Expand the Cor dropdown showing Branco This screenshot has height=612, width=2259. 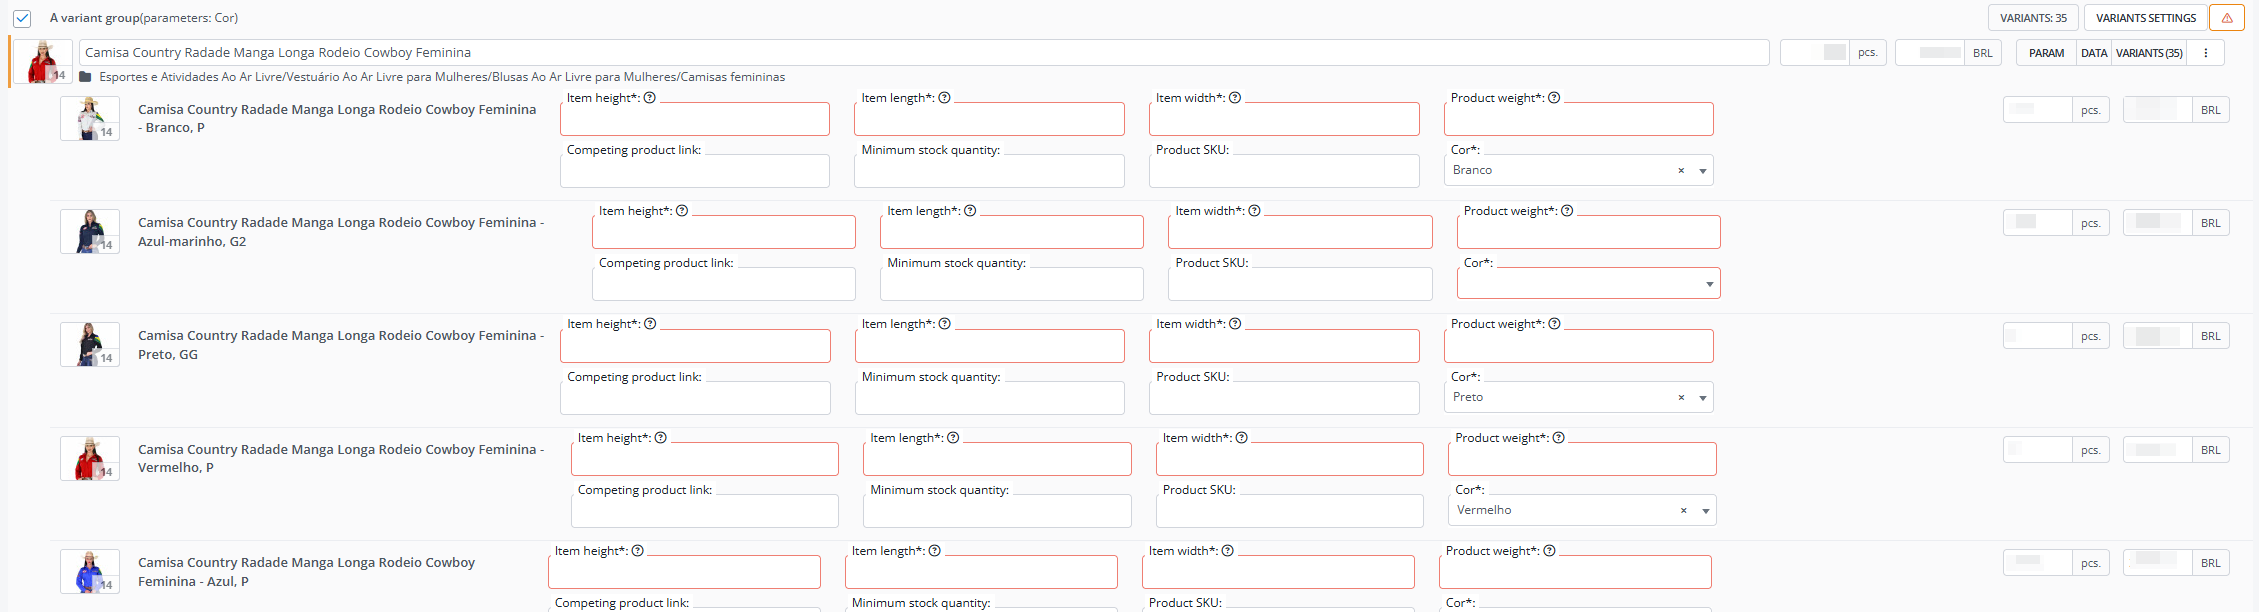tap(1703, 171)
